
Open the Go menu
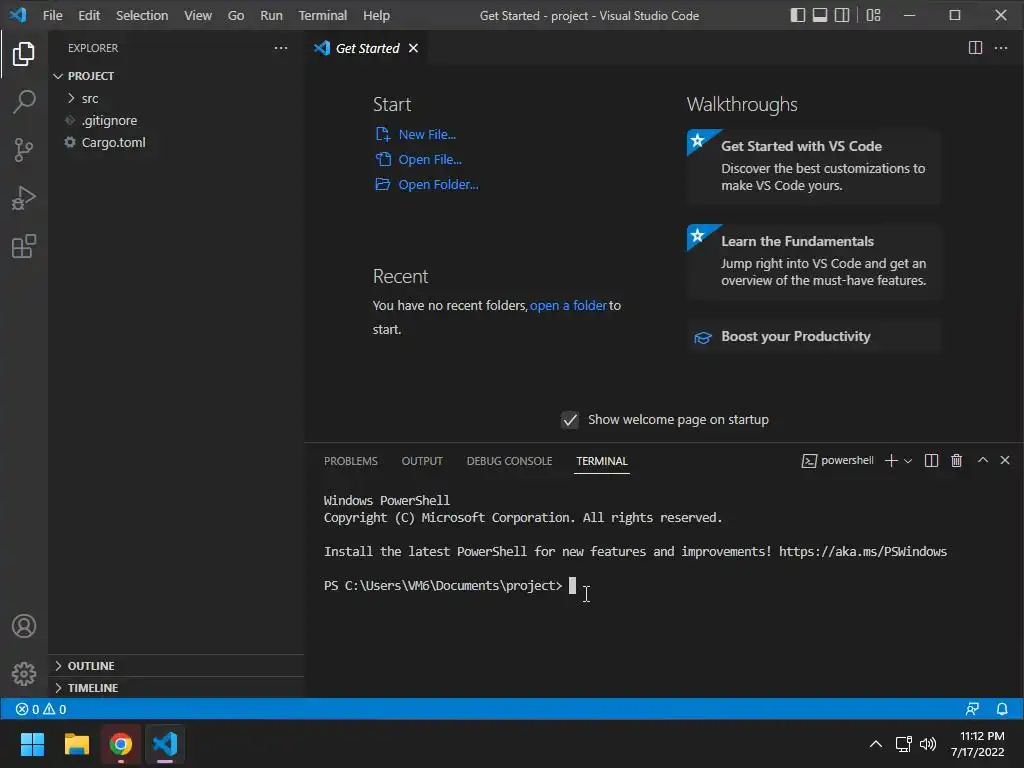click(236, 15)
